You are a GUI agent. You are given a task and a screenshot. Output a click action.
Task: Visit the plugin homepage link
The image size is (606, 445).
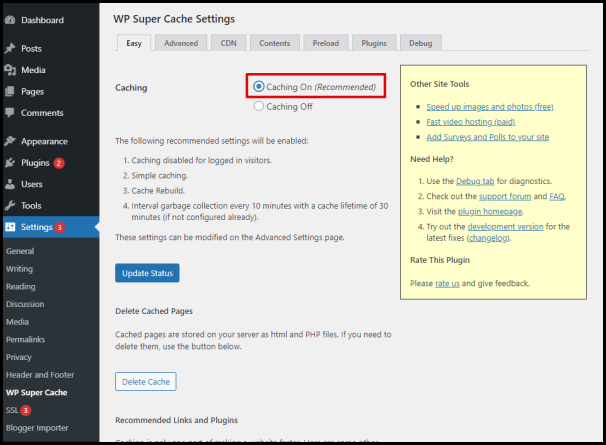pos(490,211)
